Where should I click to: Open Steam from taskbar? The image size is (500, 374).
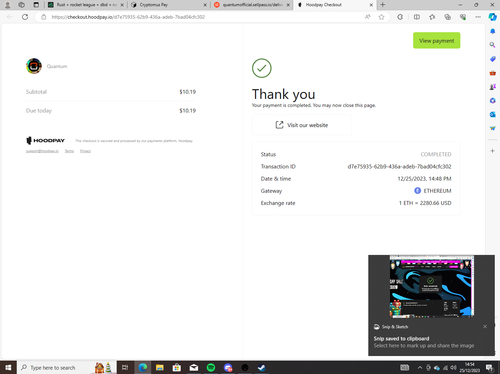(262, 368)
